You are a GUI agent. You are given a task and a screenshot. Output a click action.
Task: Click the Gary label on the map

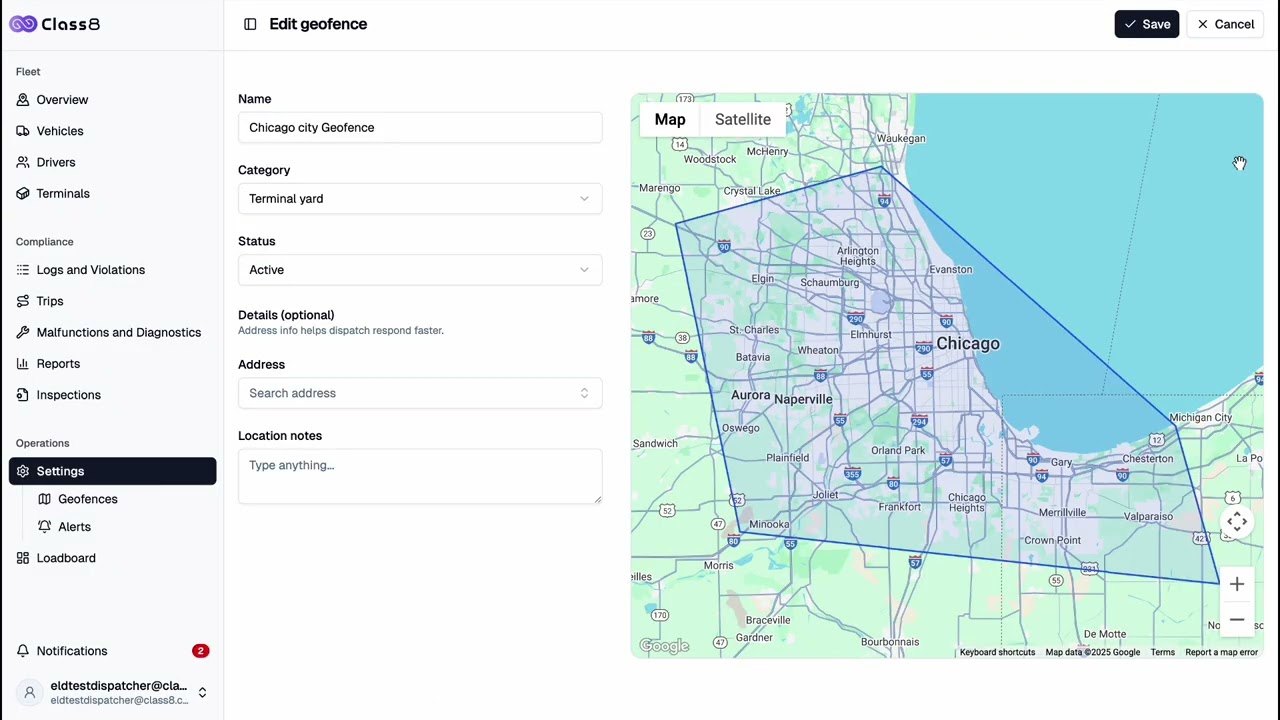pos(1061,462)
